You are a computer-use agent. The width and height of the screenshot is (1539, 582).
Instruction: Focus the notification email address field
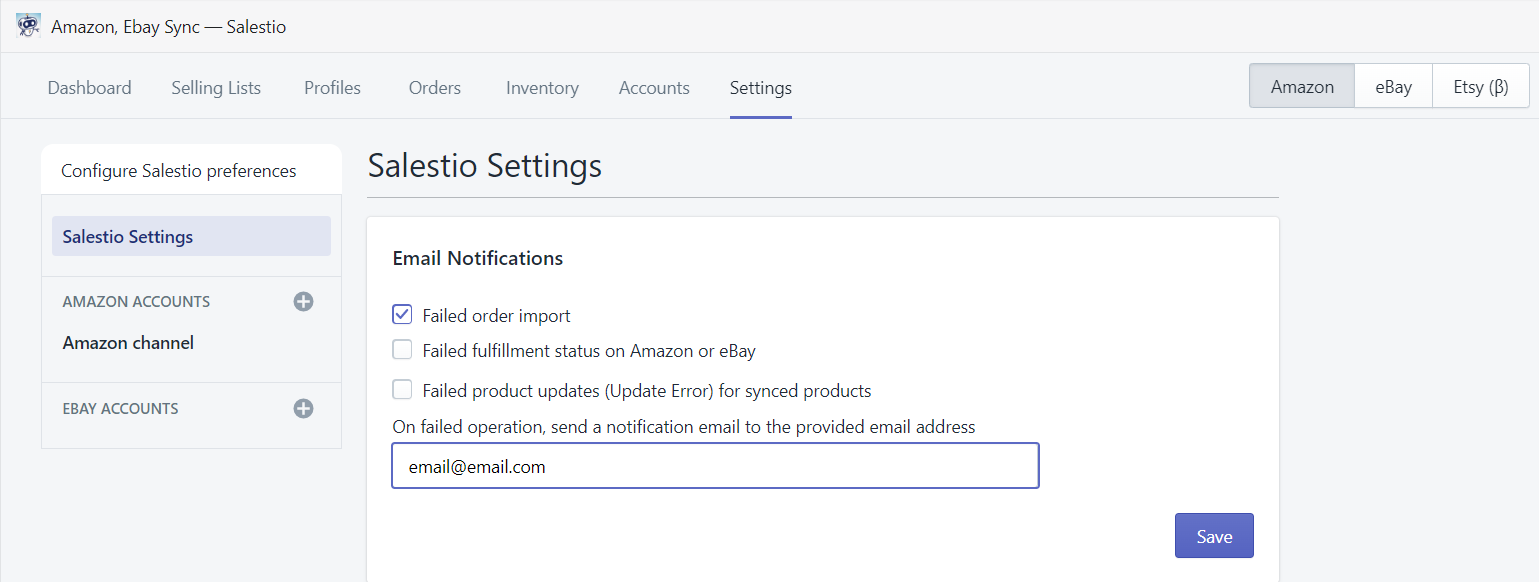point(715,466)
